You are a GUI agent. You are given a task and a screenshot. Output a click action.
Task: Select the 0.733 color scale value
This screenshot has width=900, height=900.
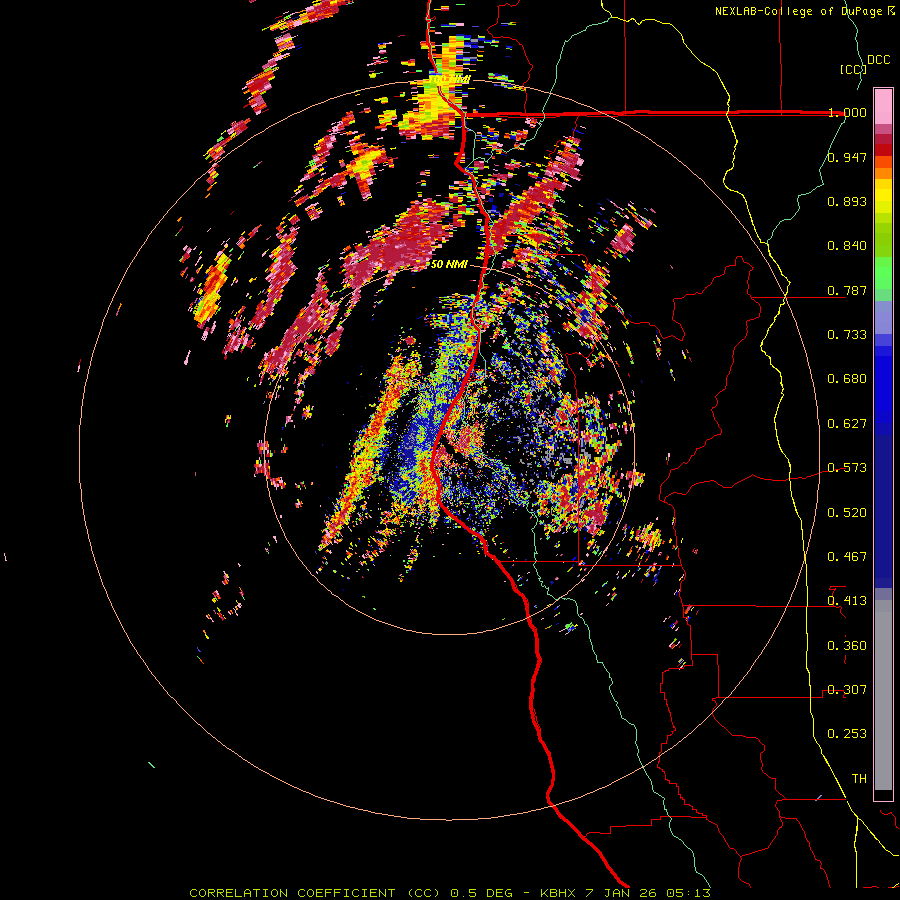click(x=847, y=335)
